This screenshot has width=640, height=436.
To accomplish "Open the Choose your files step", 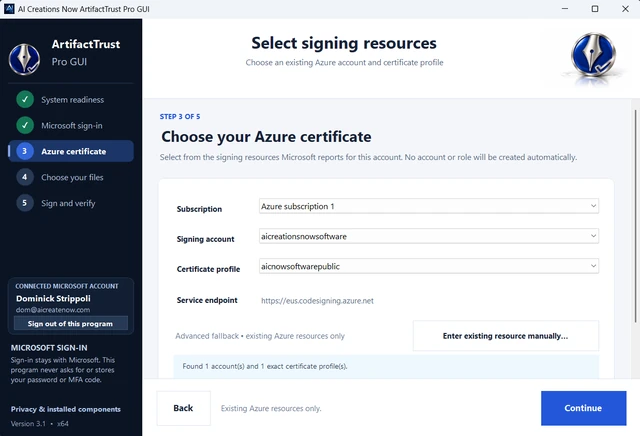I will coord(71,177).
